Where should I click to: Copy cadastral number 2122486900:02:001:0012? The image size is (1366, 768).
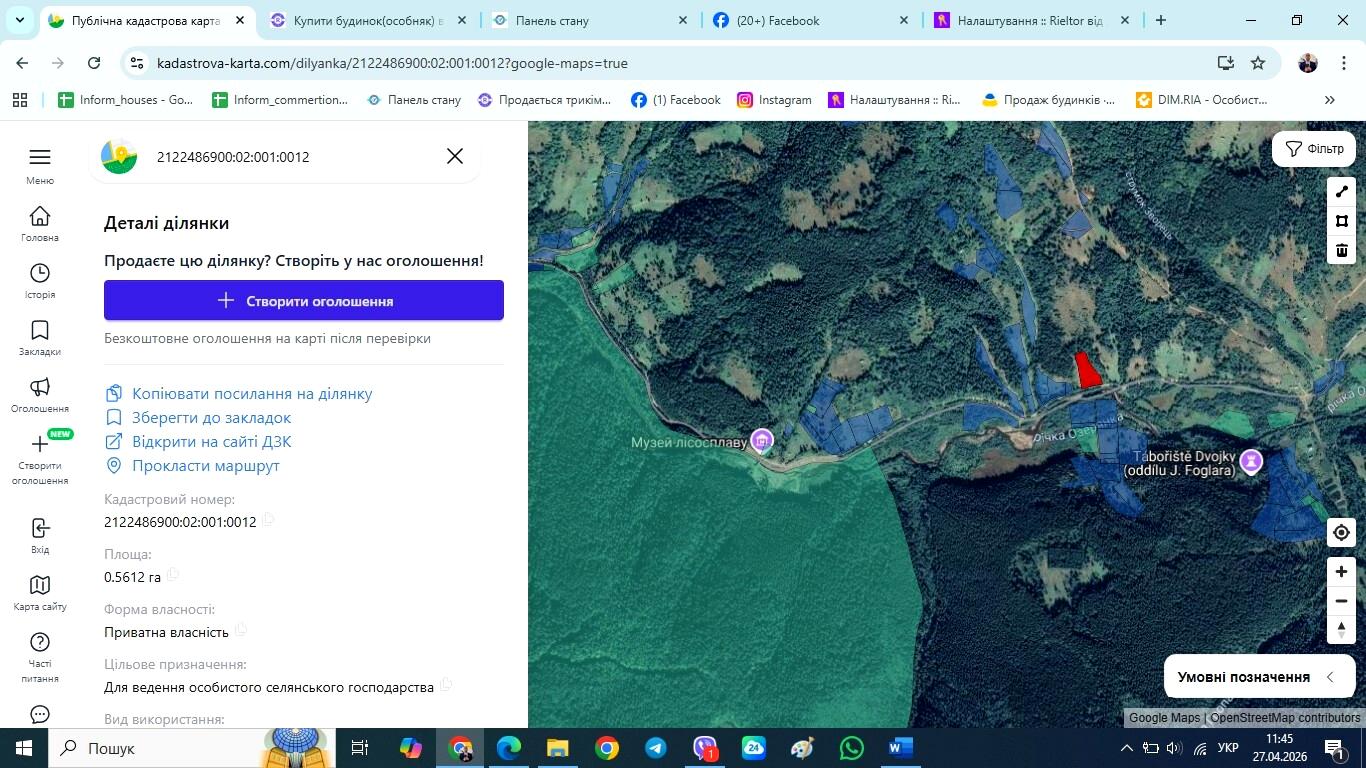point(268,521)
